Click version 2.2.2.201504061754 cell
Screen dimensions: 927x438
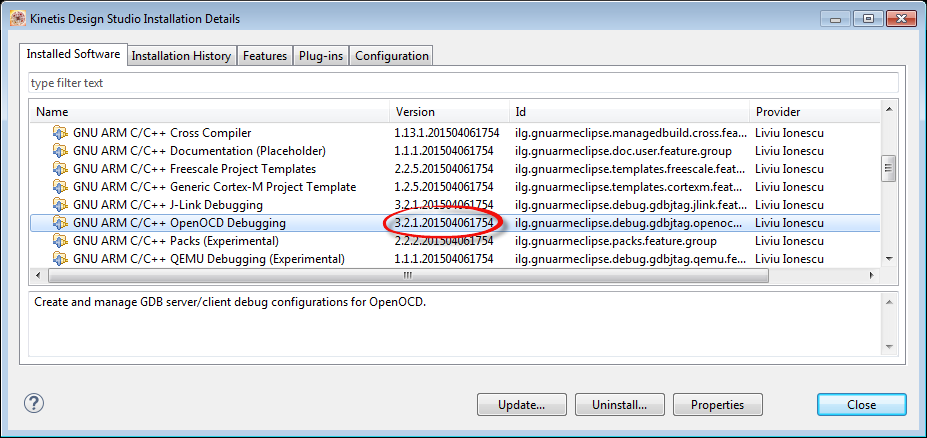coord(444,241)
